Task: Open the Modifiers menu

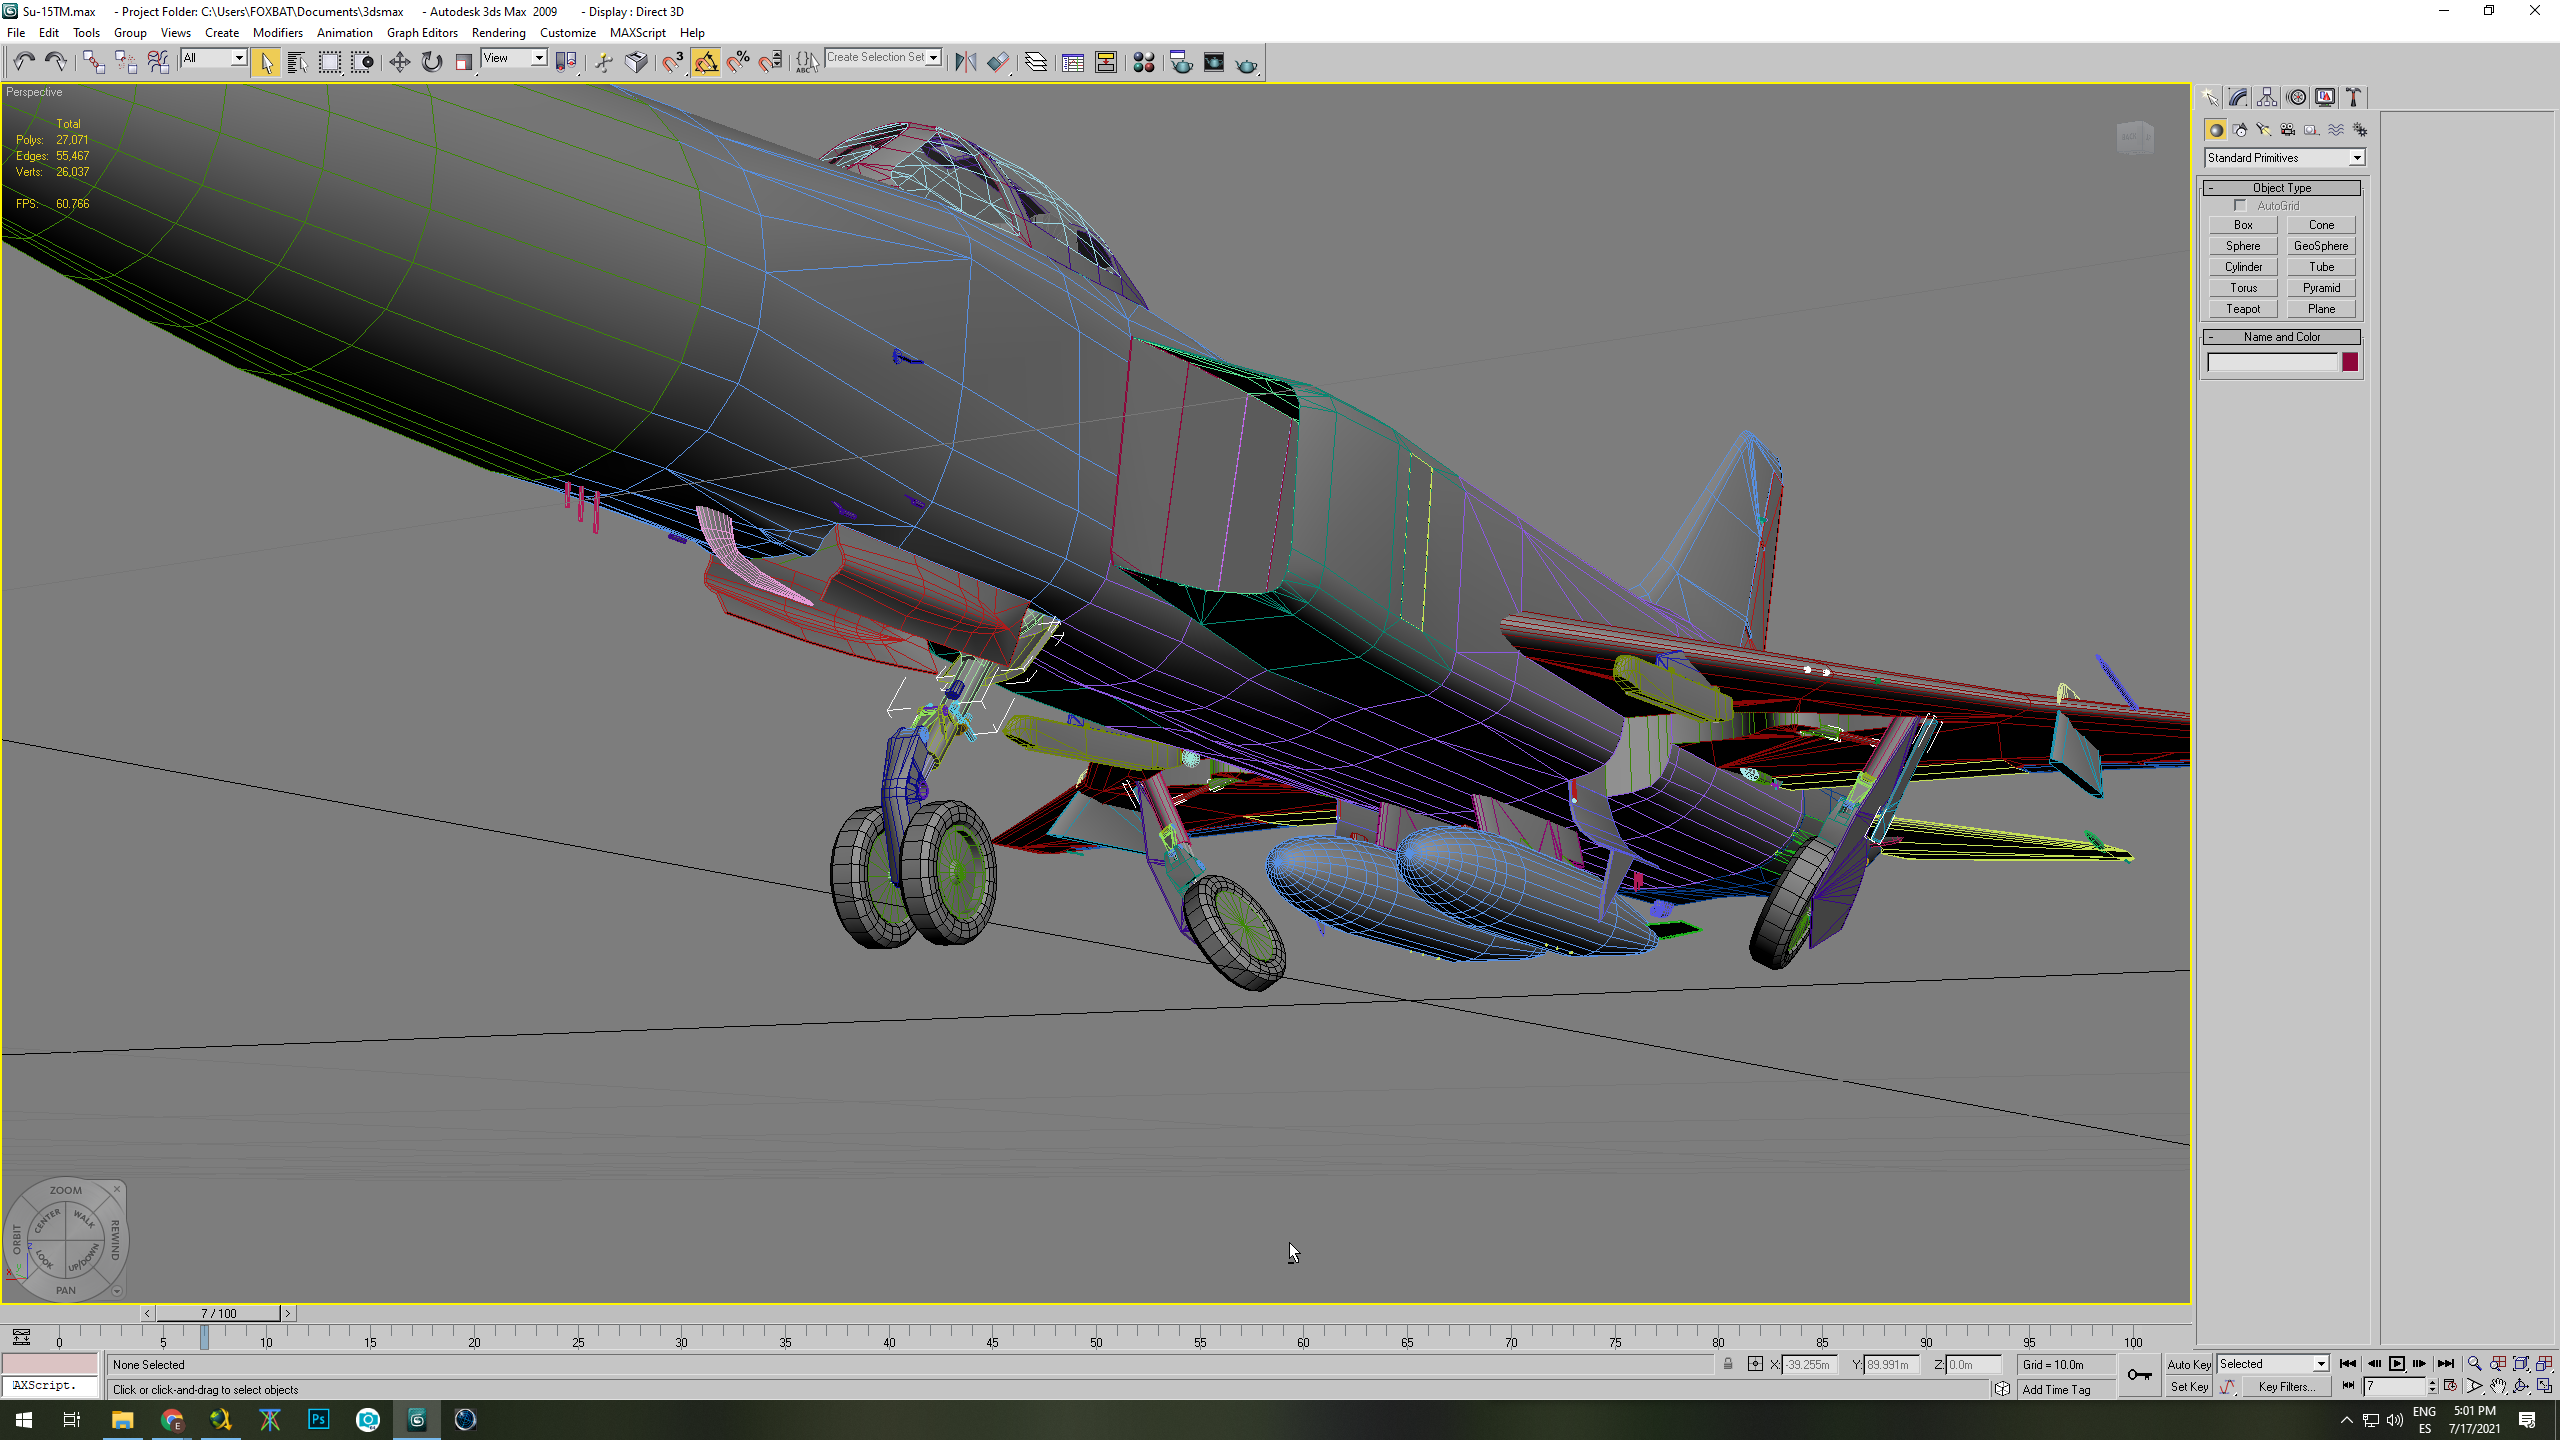Action: click(x=277, y=33)
